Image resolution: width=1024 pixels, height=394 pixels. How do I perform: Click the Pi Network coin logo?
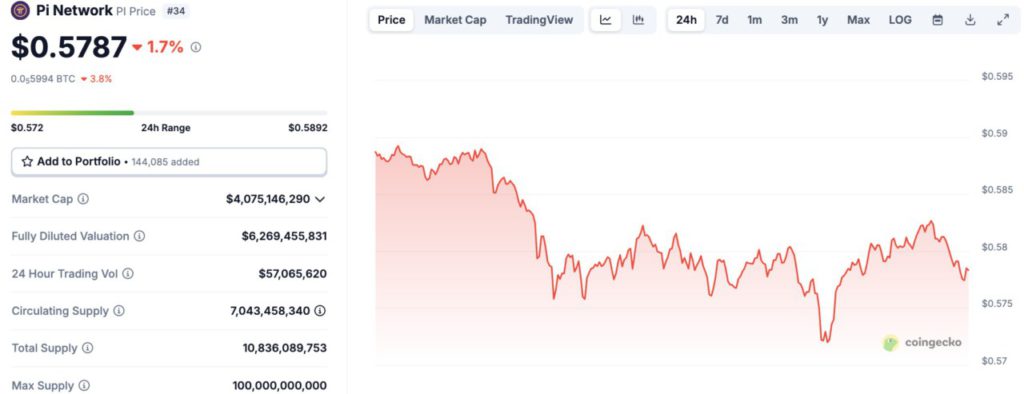point(20,10)
